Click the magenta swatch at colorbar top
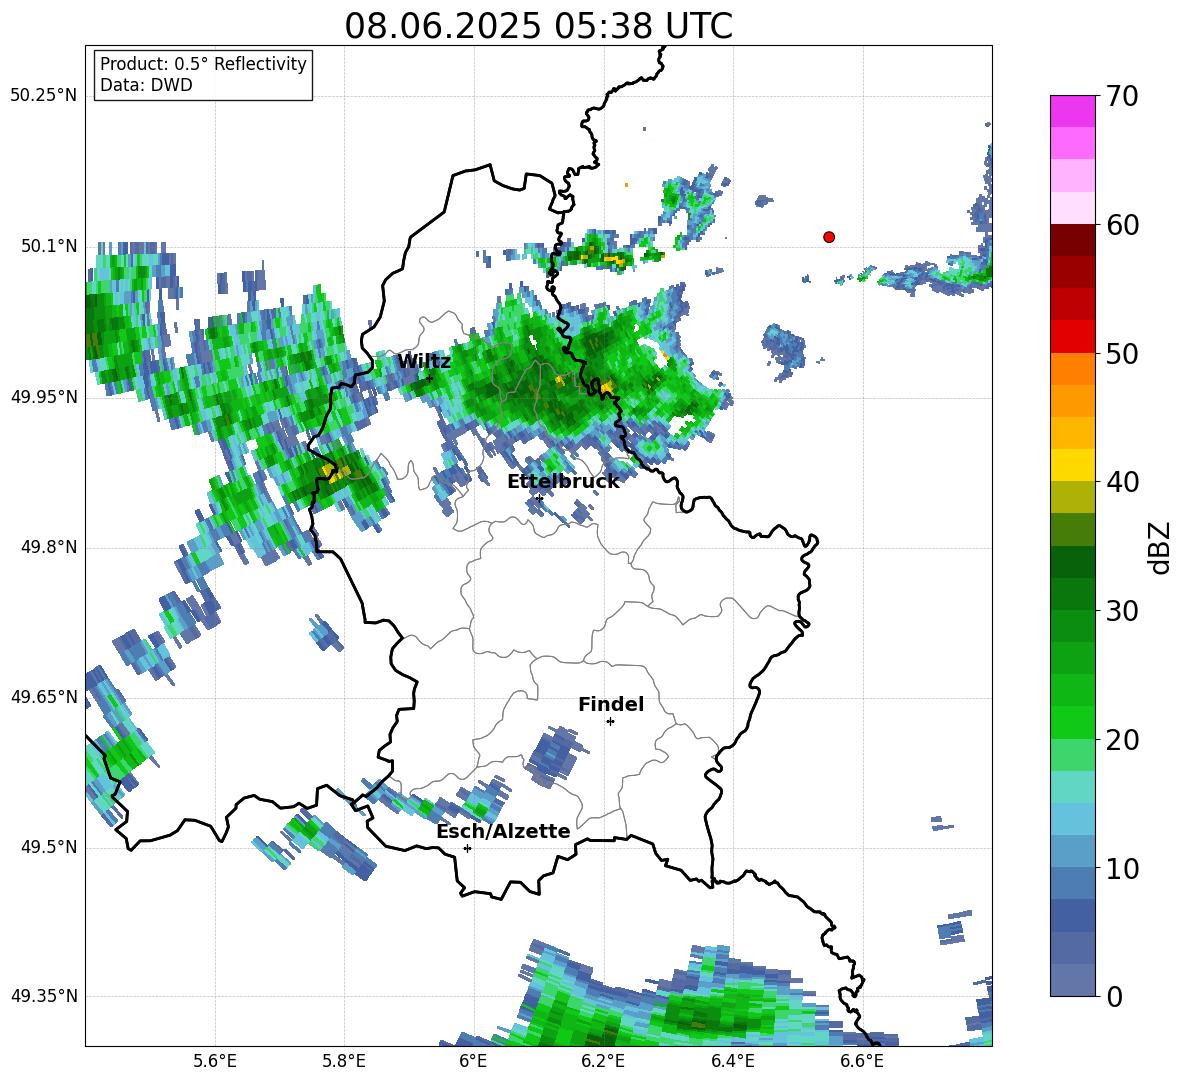The image size is (1184, 1081). (x=1072, y=111)
